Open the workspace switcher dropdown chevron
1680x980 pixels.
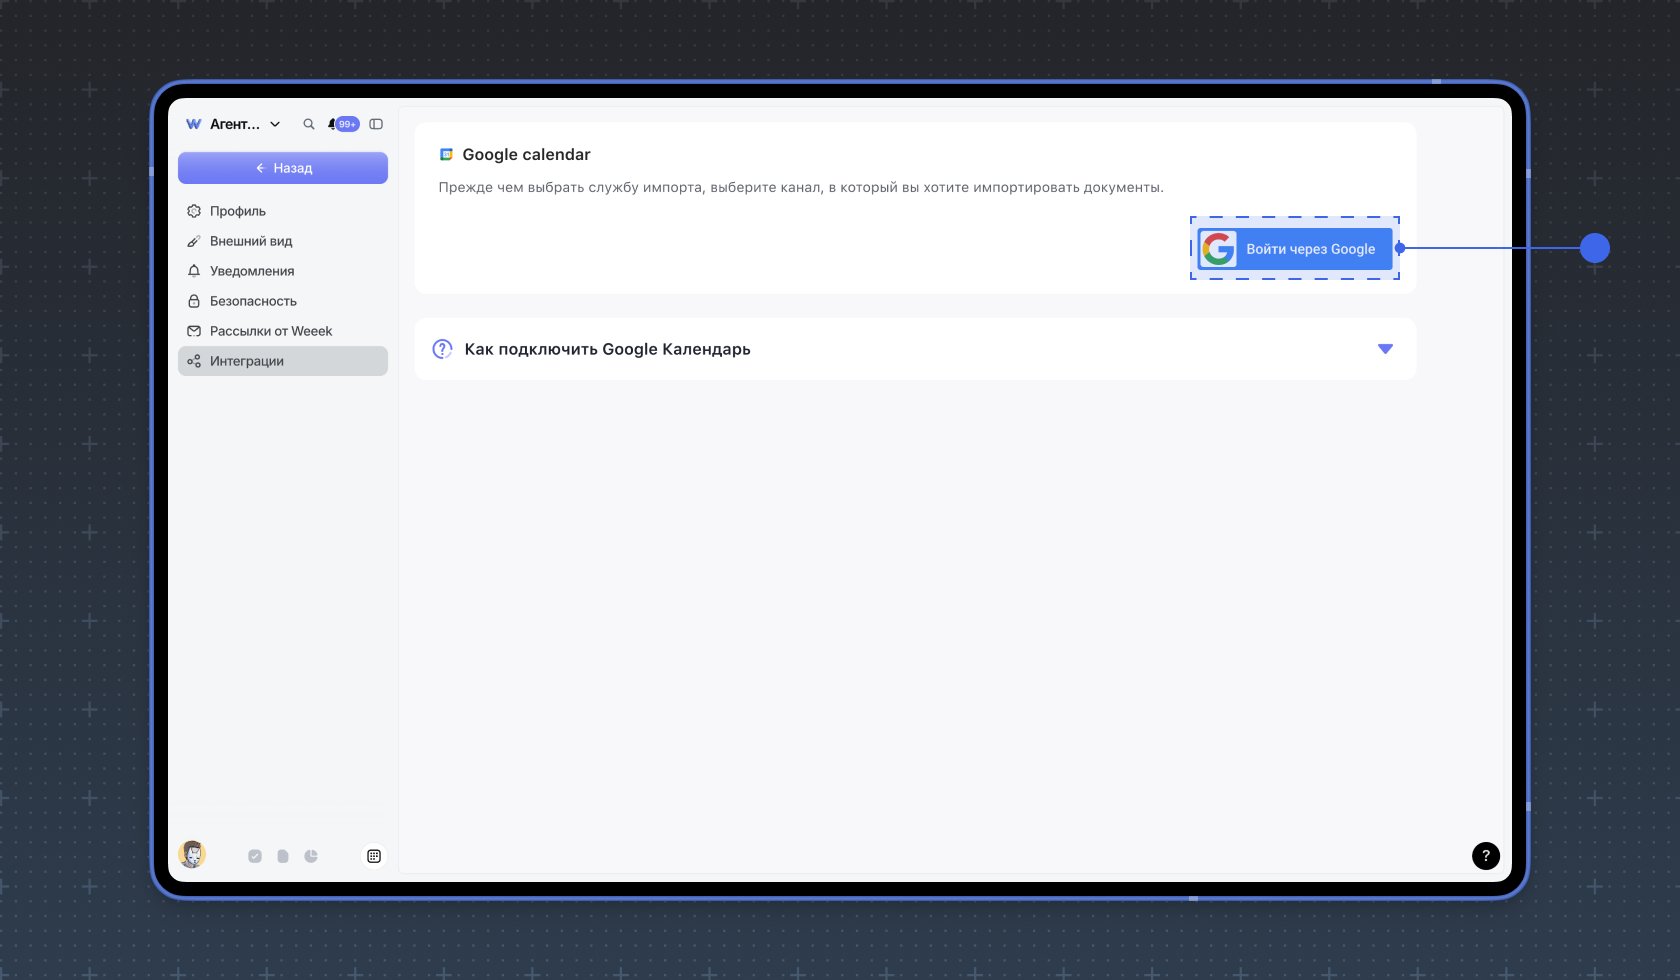275,124
